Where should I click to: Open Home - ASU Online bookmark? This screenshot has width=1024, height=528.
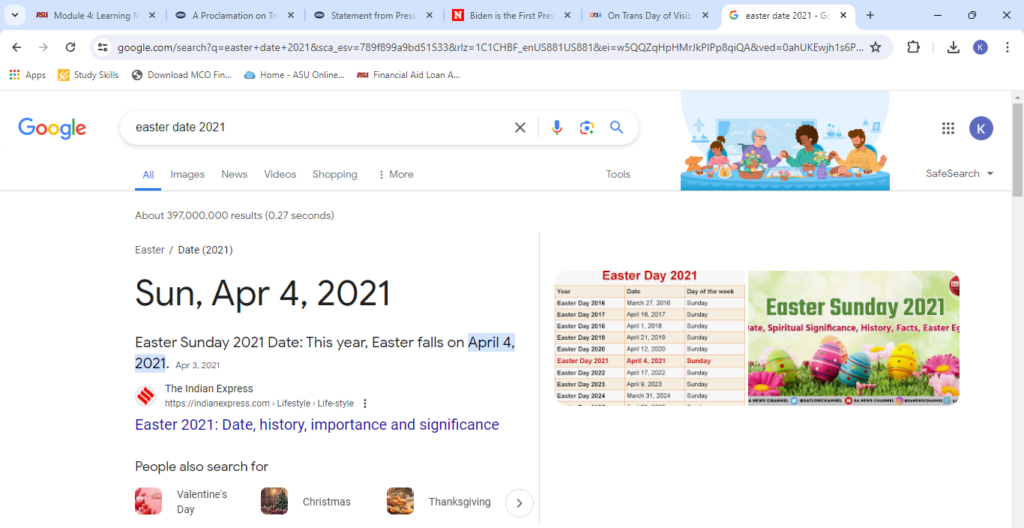[295, 74]
